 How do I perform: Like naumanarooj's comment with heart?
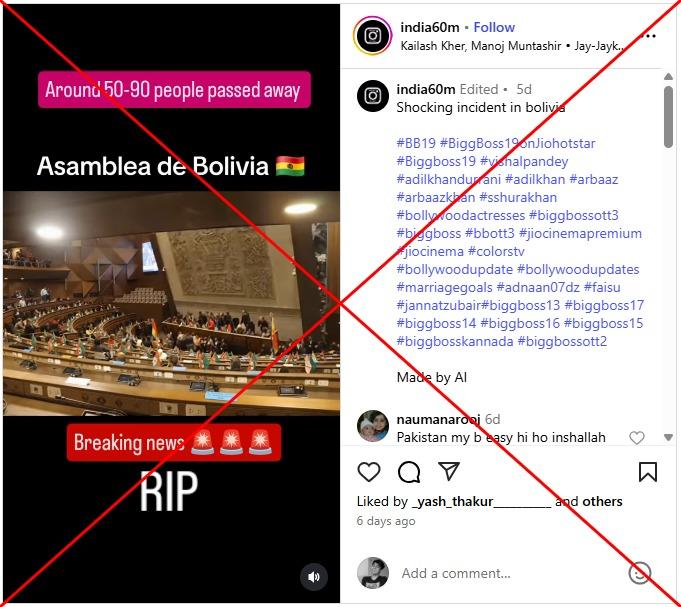point(637,438)
